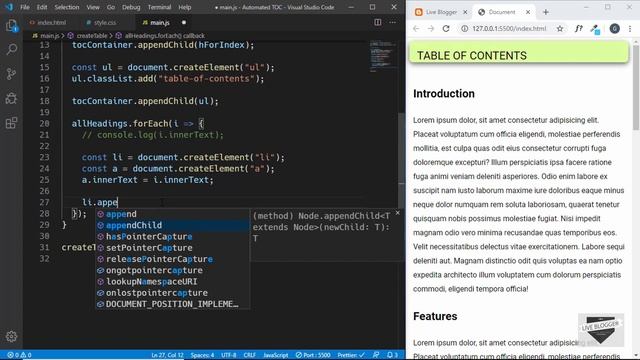Click the browser page vertical scrollbar

coord(636,88)
